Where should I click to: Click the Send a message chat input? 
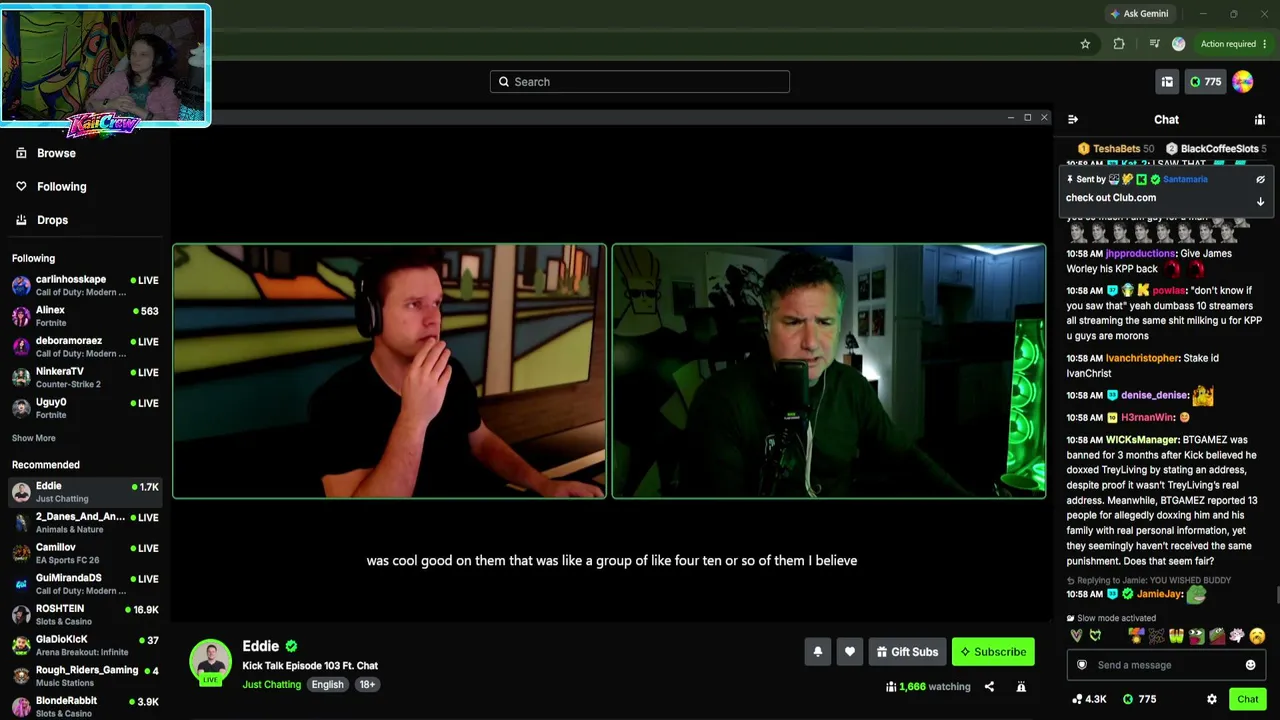[1166, 665]
